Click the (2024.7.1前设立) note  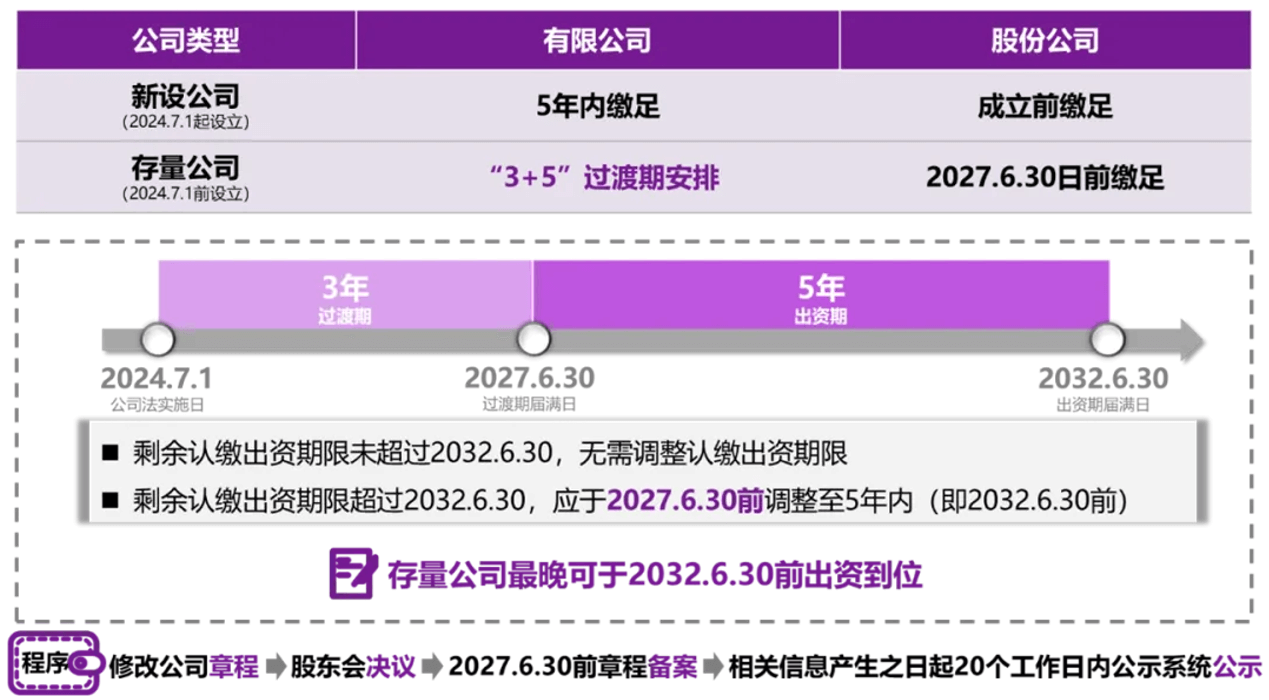[x=186, y=194]
